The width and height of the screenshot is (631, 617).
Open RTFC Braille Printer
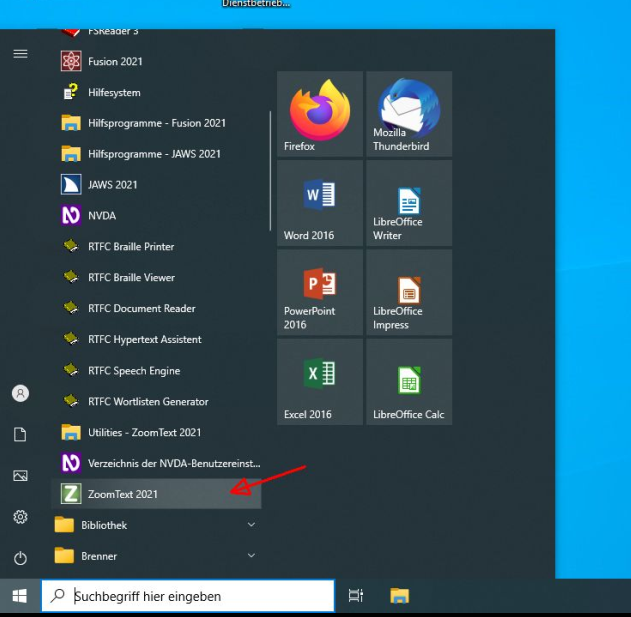pyautogui.click(x=156, y=247)
